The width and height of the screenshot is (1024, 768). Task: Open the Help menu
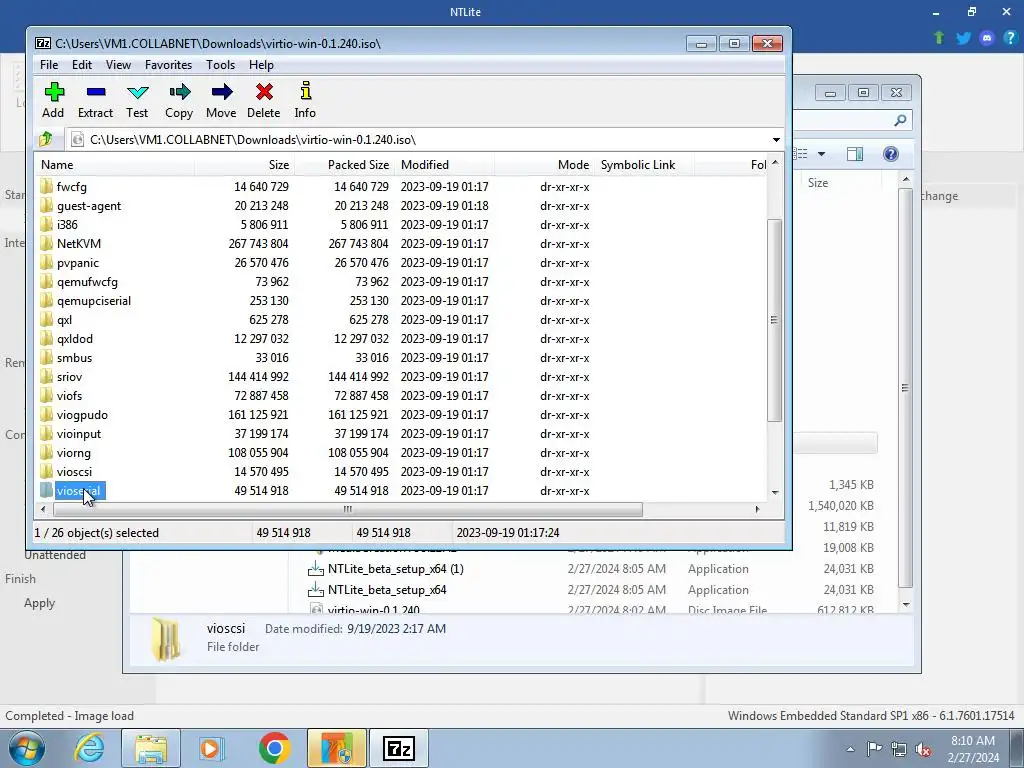pyautogui.click(x=261, y=65)
